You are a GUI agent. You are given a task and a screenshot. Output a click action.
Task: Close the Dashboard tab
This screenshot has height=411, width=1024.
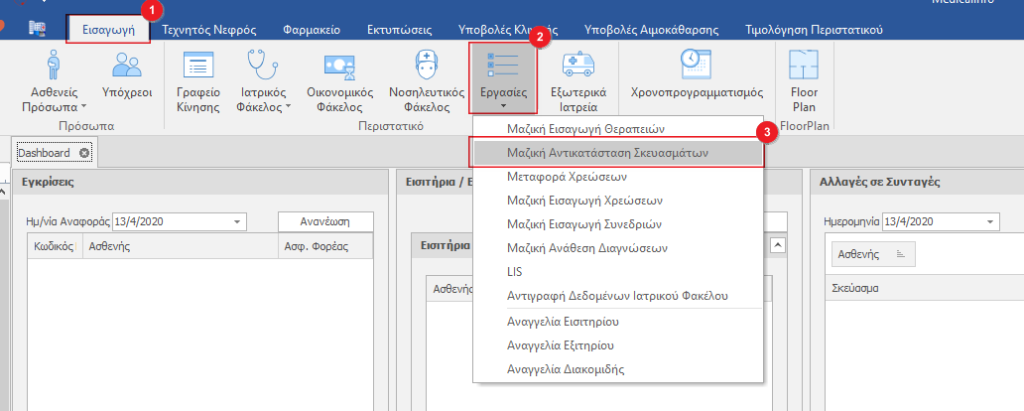tap(84, 153)
